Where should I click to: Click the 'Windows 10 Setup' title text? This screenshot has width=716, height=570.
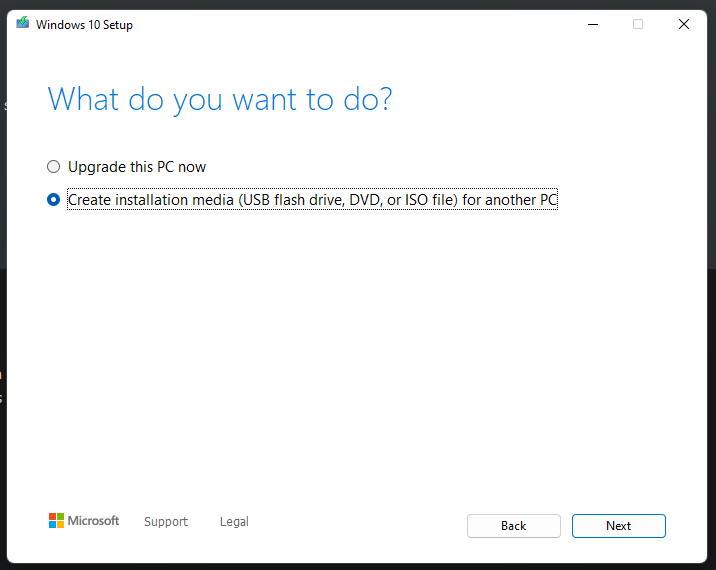click(x=84, y=25)
